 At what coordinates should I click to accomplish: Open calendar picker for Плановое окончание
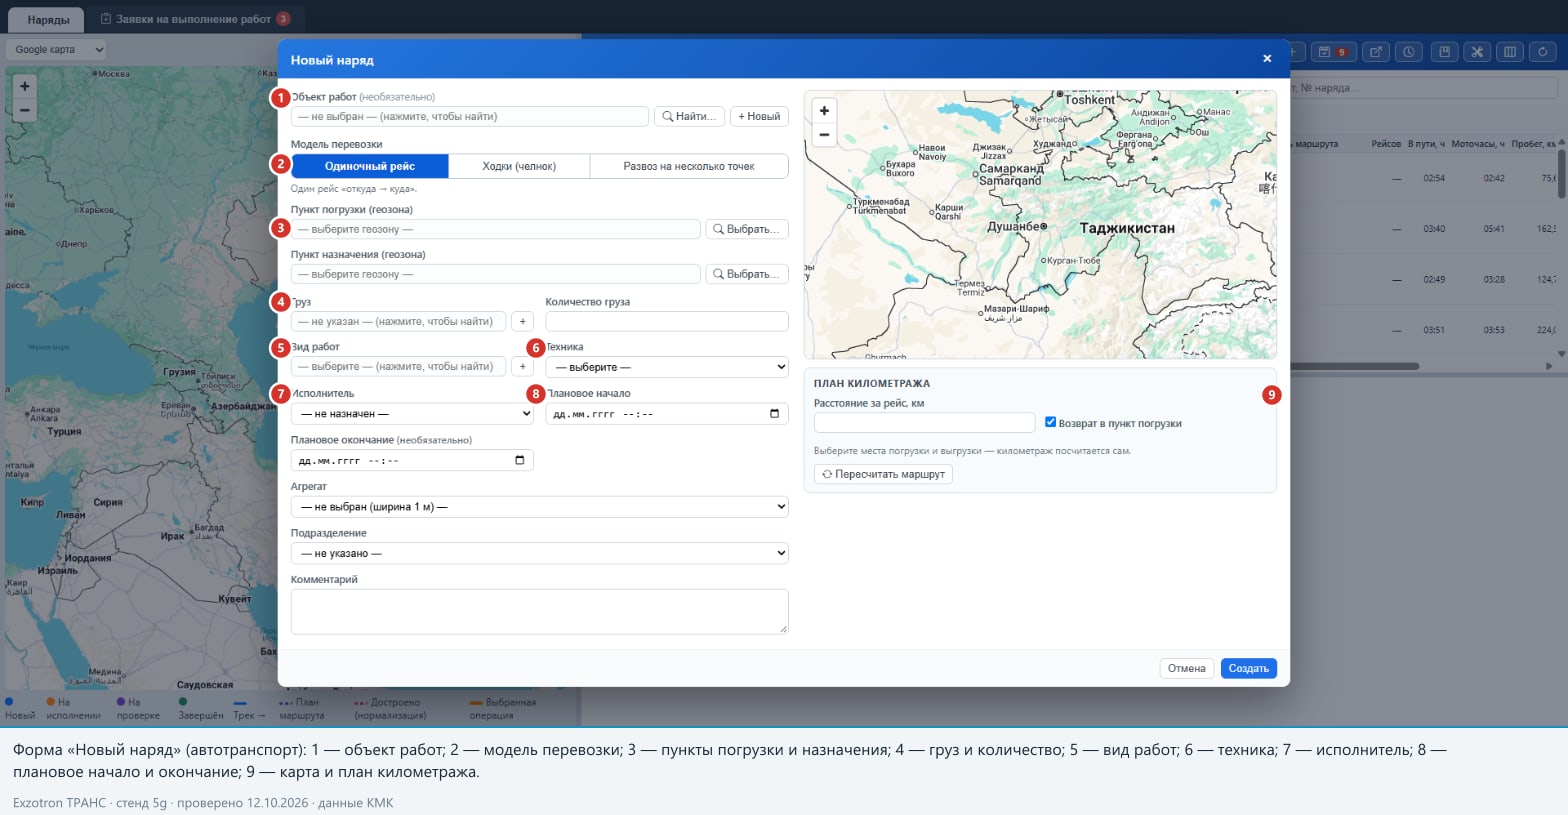pyautogui.click(x=519, y=460)
